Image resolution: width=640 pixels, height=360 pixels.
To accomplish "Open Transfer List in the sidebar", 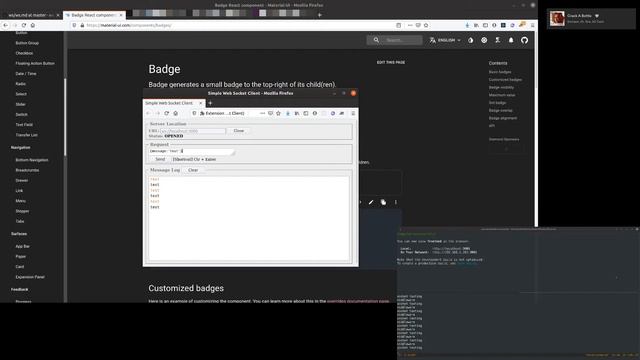I will [x=27, y=135].
